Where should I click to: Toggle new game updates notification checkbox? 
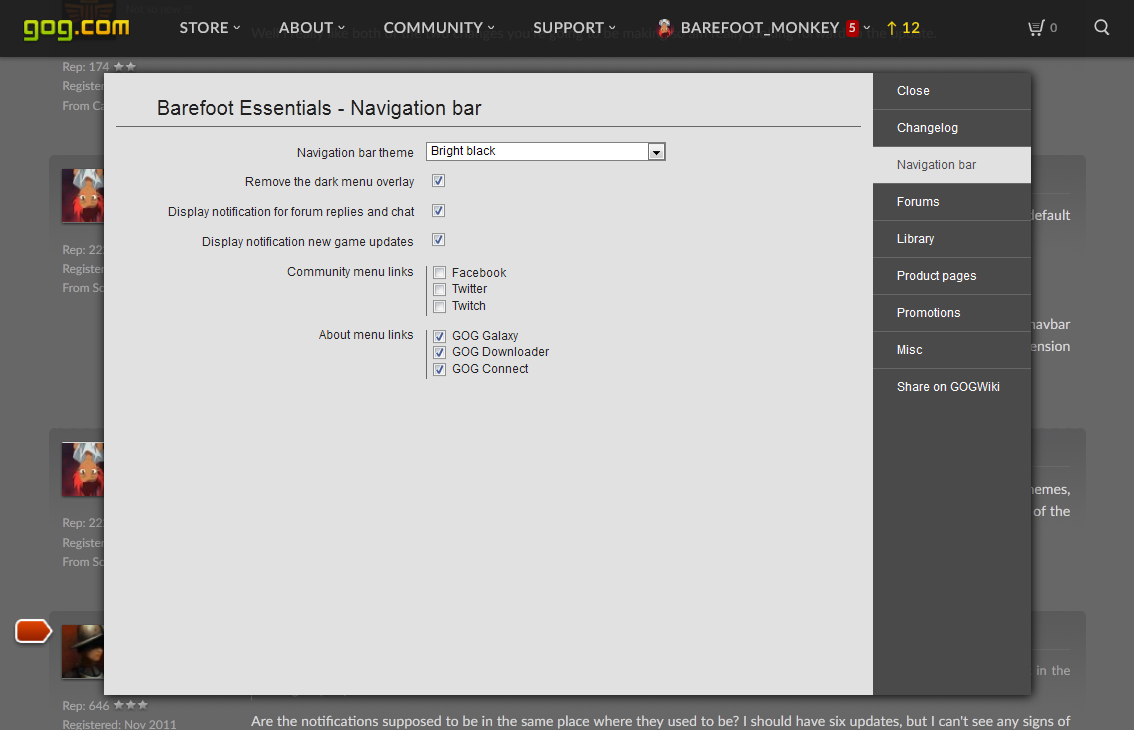coord(438,239)
